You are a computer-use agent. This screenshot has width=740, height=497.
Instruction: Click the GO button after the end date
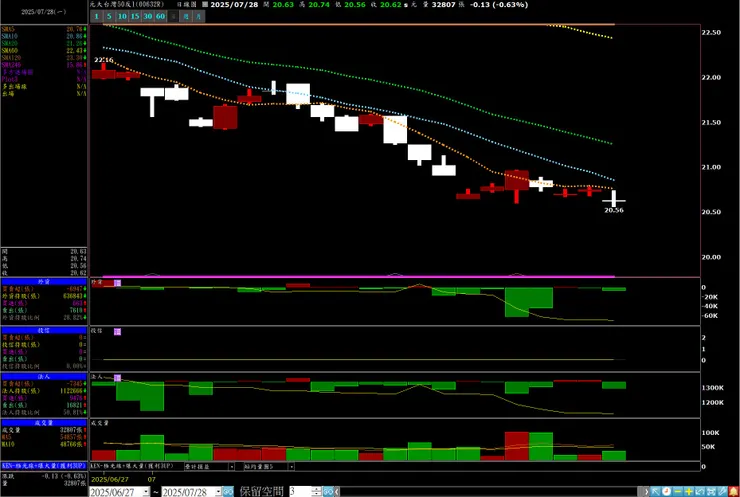228,491
